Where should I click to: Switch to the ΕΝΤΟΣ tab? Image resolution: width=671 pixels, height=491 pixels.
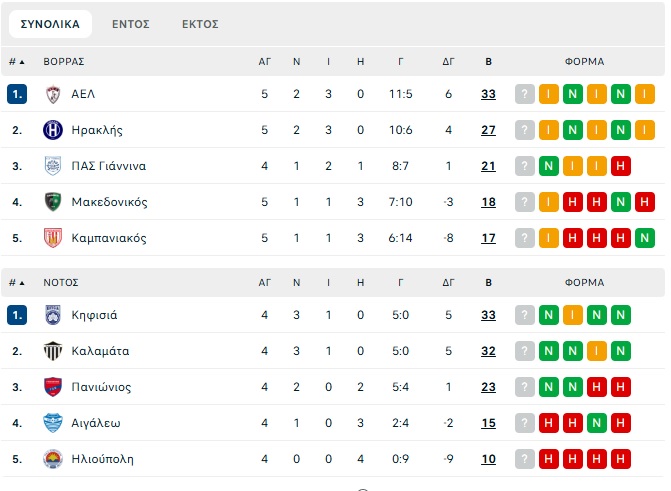[131, 24]
